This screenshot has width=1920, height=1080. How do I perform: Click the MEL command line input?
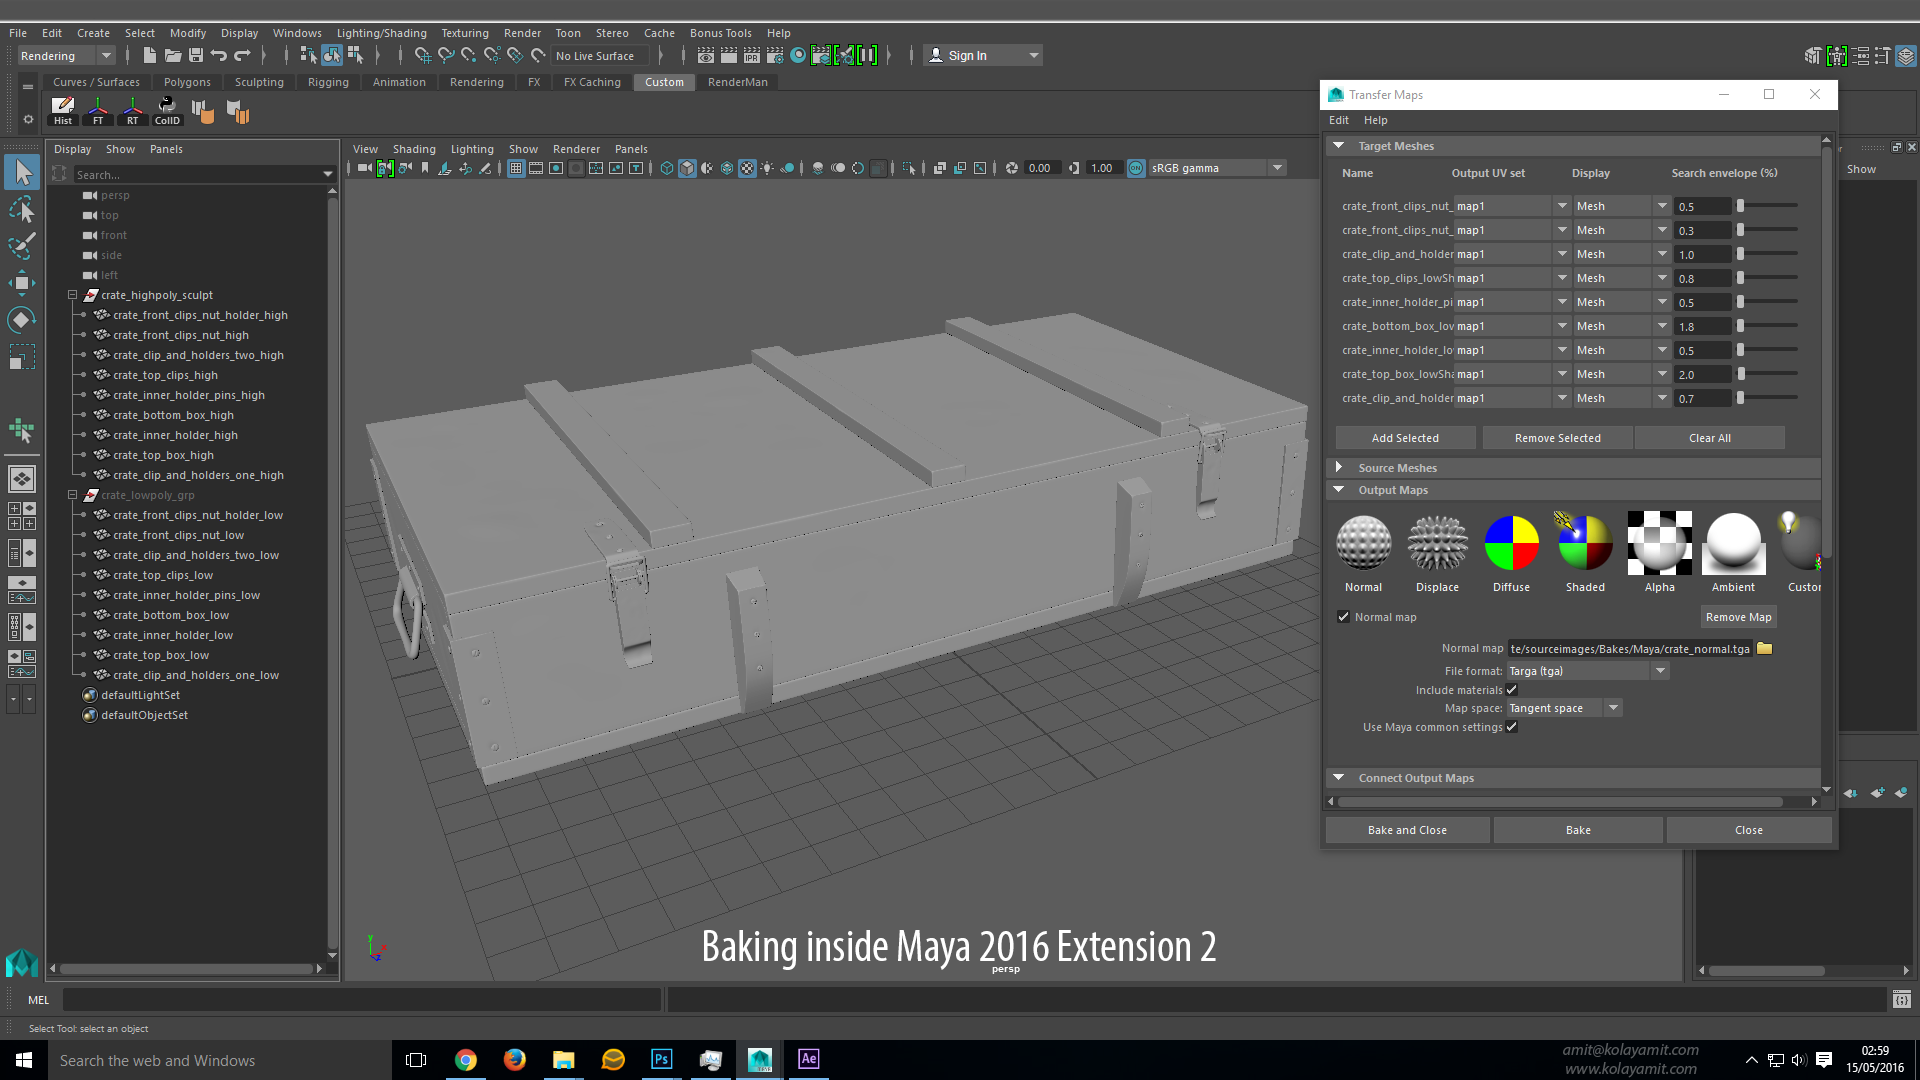pyautogui.click(x=362, y=999)
